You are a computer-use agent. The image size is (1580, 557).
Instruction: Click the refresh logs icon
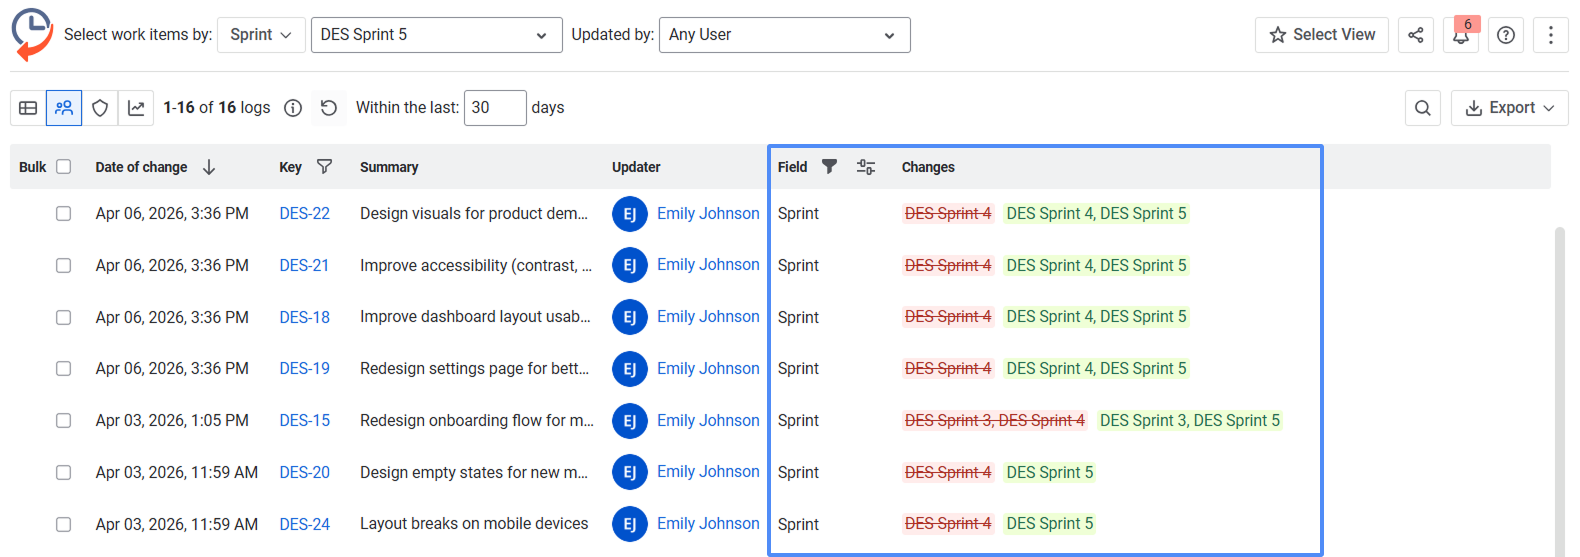tap(329, 108)
